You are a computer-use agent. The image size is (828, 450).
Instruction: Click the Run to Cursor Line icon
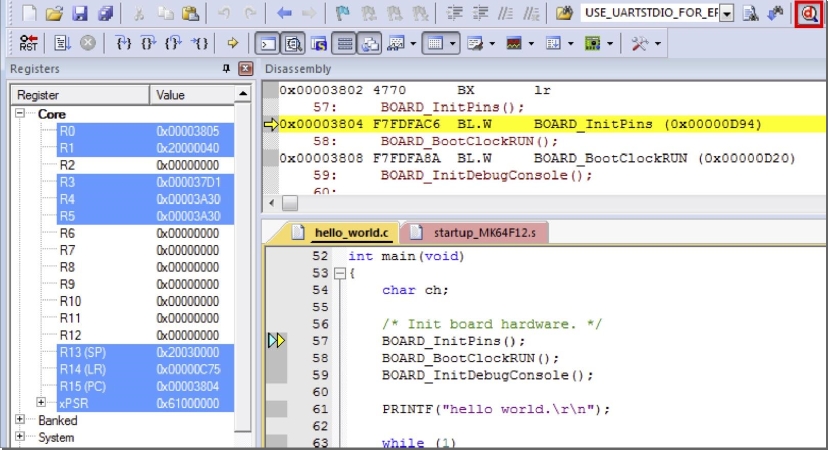pyautogui.click(x=199, y=44)
